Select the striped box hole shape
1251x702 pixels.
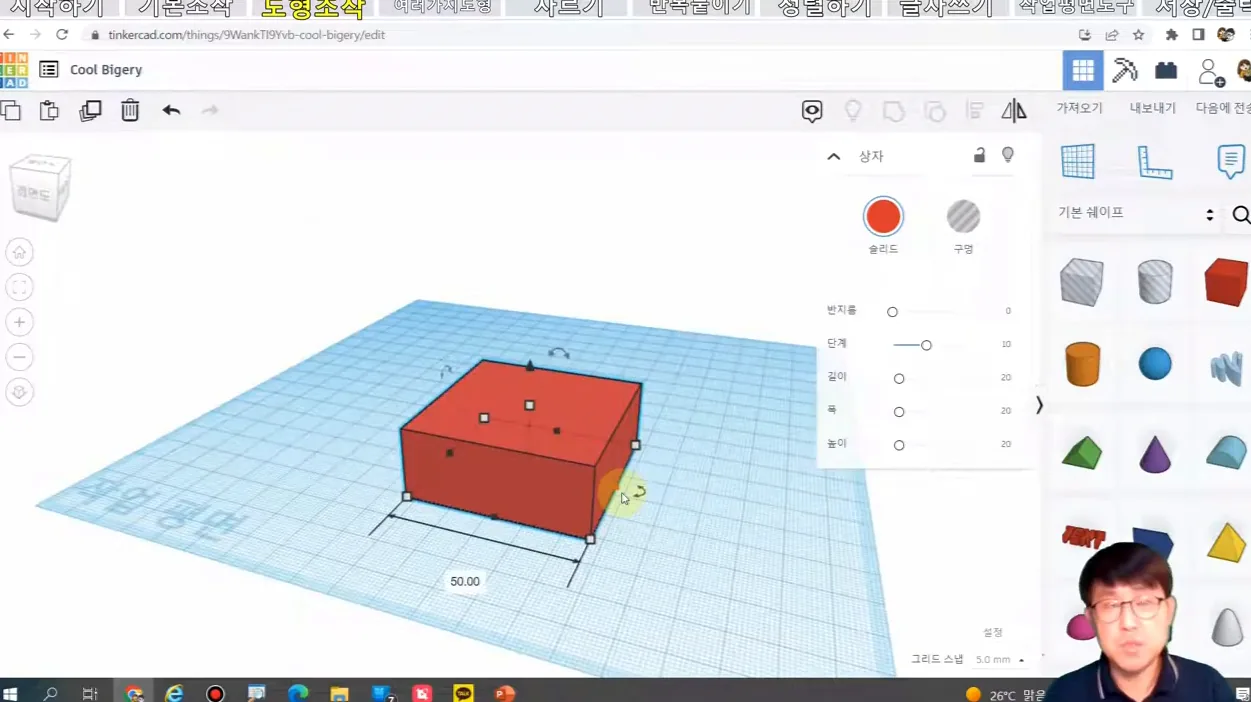point(1081,281)
